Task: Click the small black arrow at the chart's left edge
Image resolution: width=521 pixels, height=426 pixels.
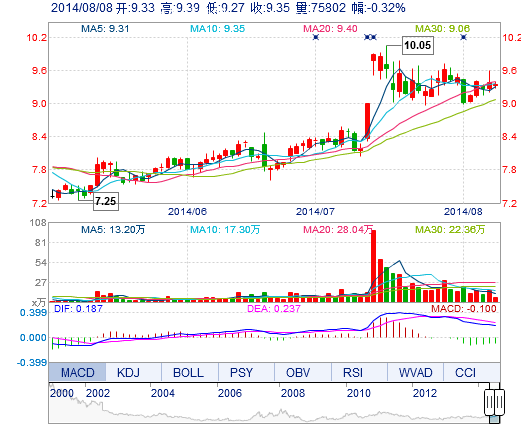Action: pos(52,194)
